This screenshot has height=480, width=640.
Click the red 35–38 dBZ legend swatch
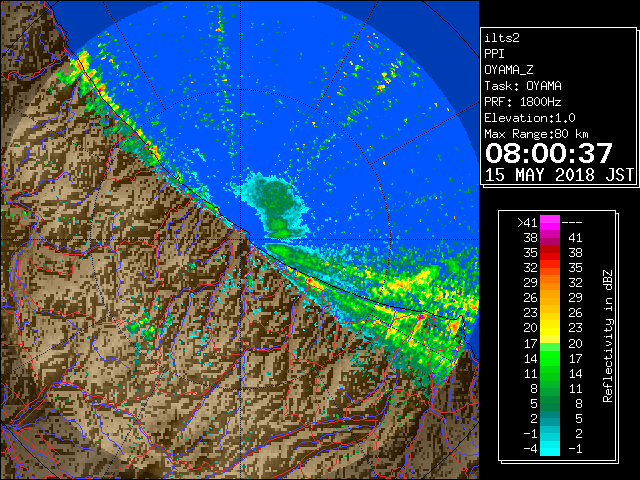click(x=550, y=253)
